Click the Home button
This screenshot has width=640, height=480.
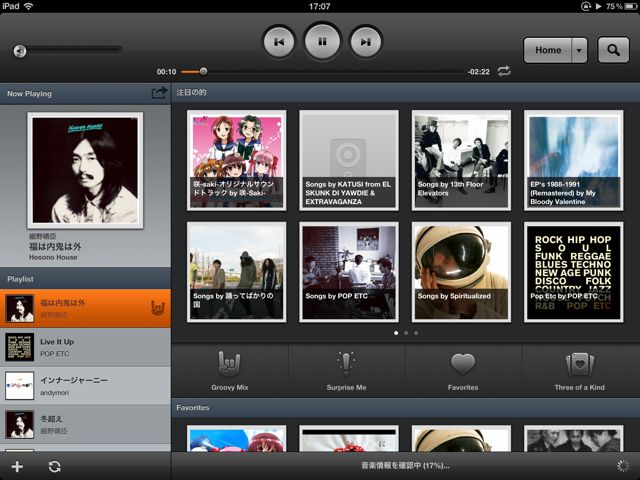548,50
